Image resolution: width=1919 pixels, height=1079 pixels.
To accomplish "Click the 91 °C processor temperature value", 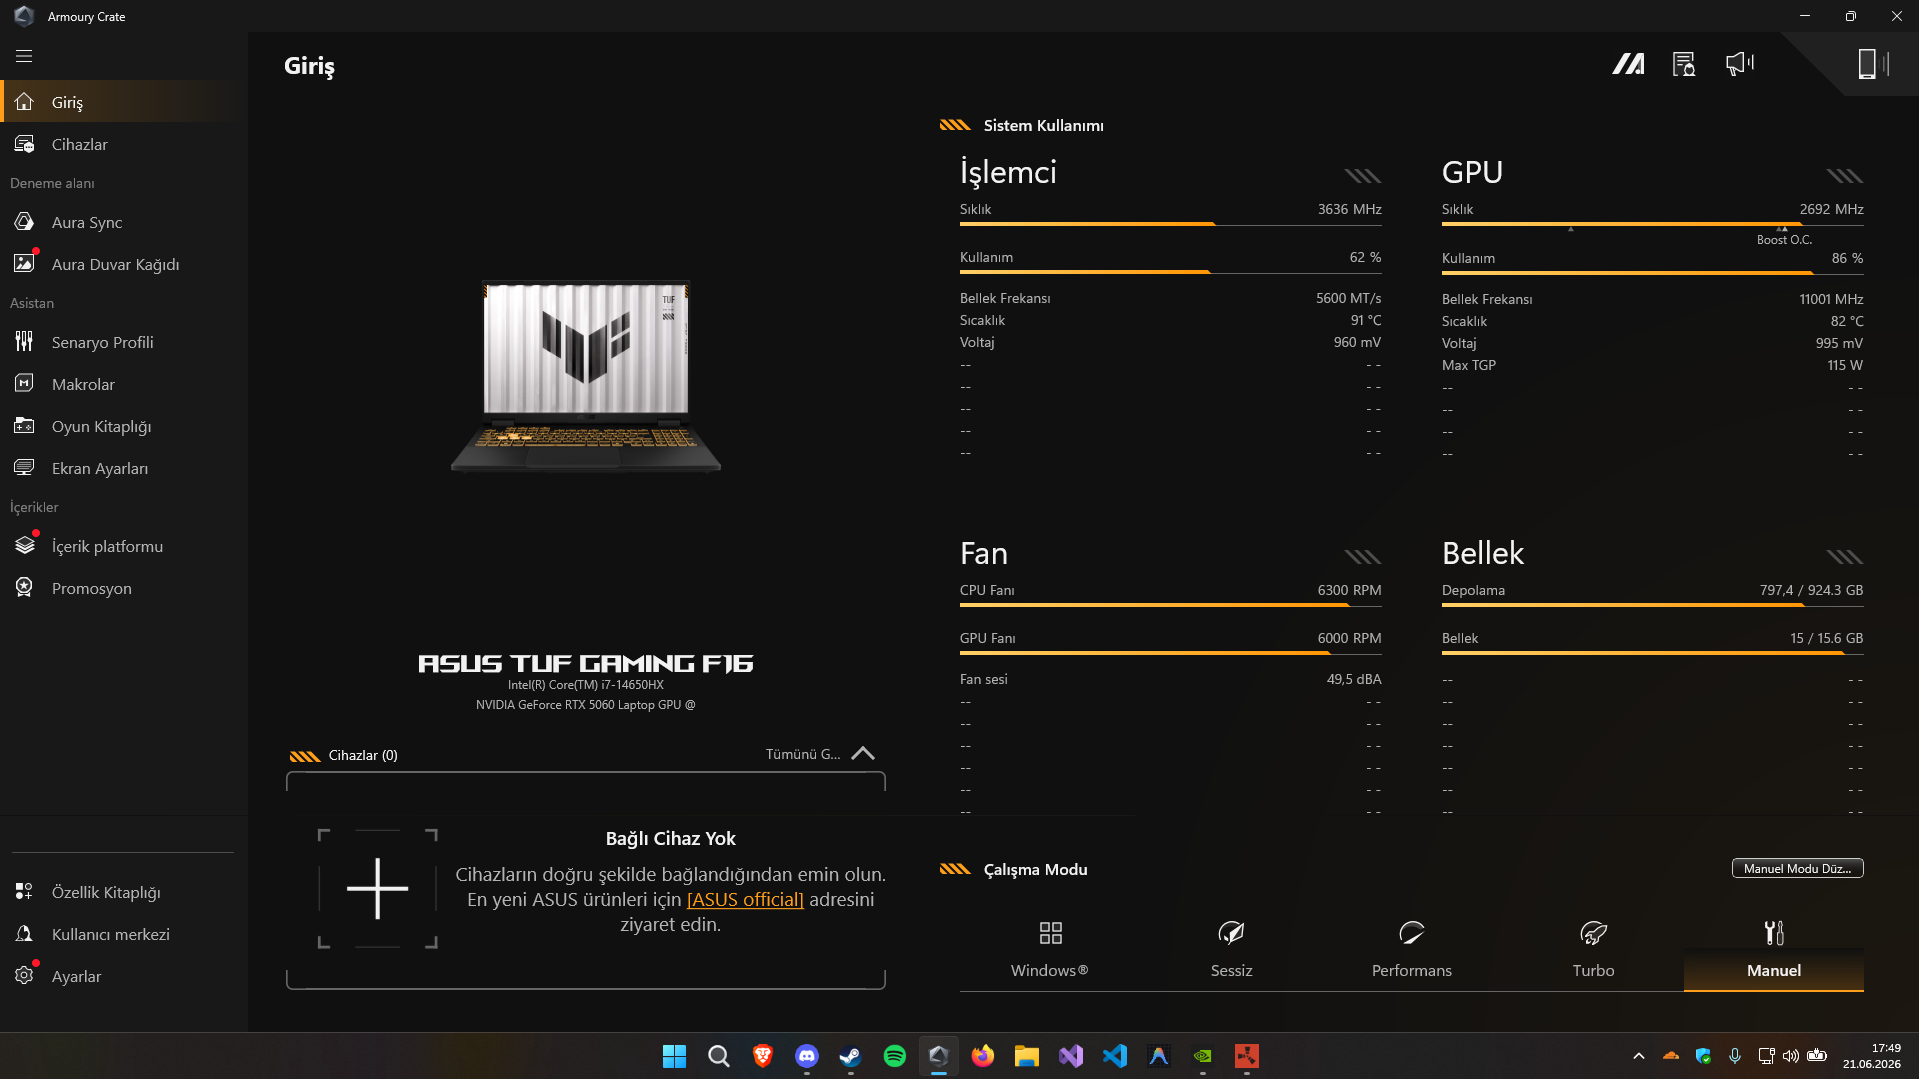I will (1366, 320).
